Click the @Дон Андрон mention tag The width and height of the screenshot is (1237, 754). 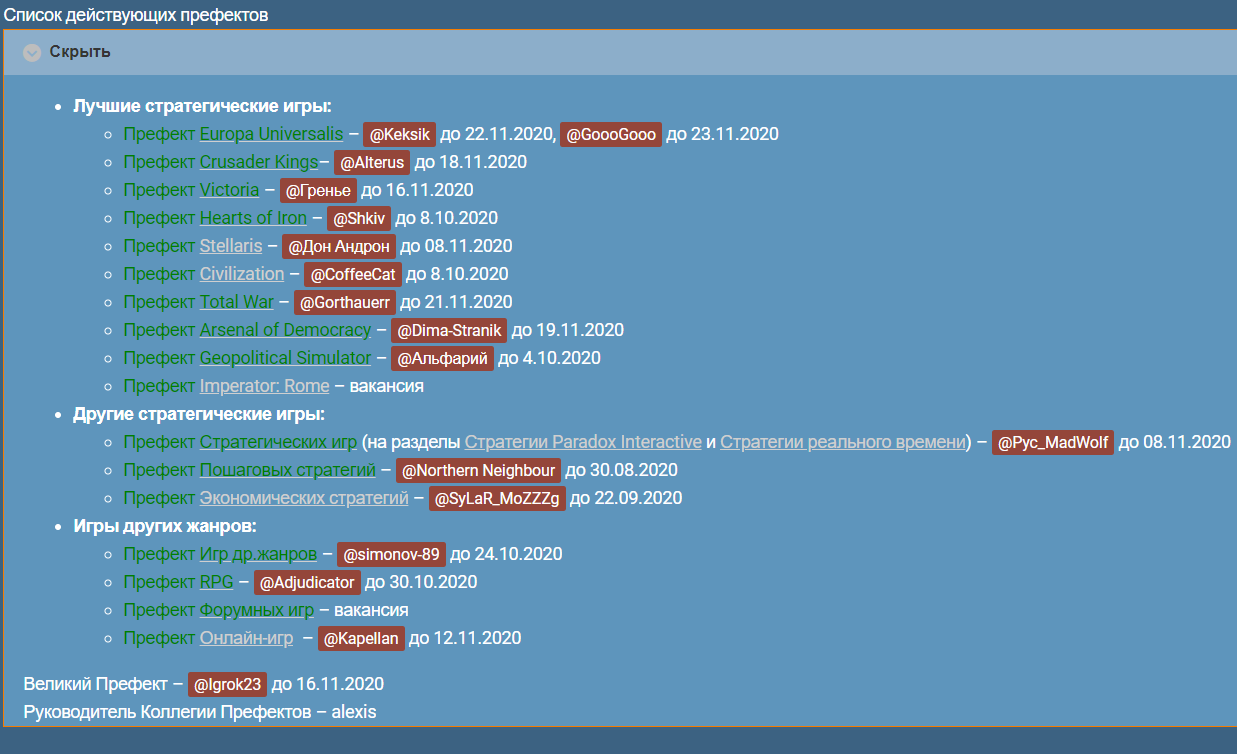338,246
